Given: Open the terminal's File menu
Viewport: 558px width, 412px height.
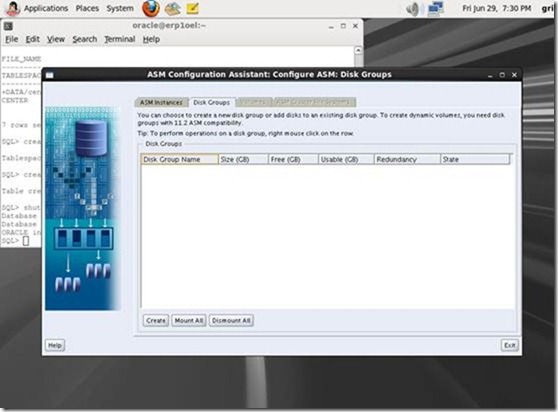Looking at the screenshot, I should pos(11,39).
